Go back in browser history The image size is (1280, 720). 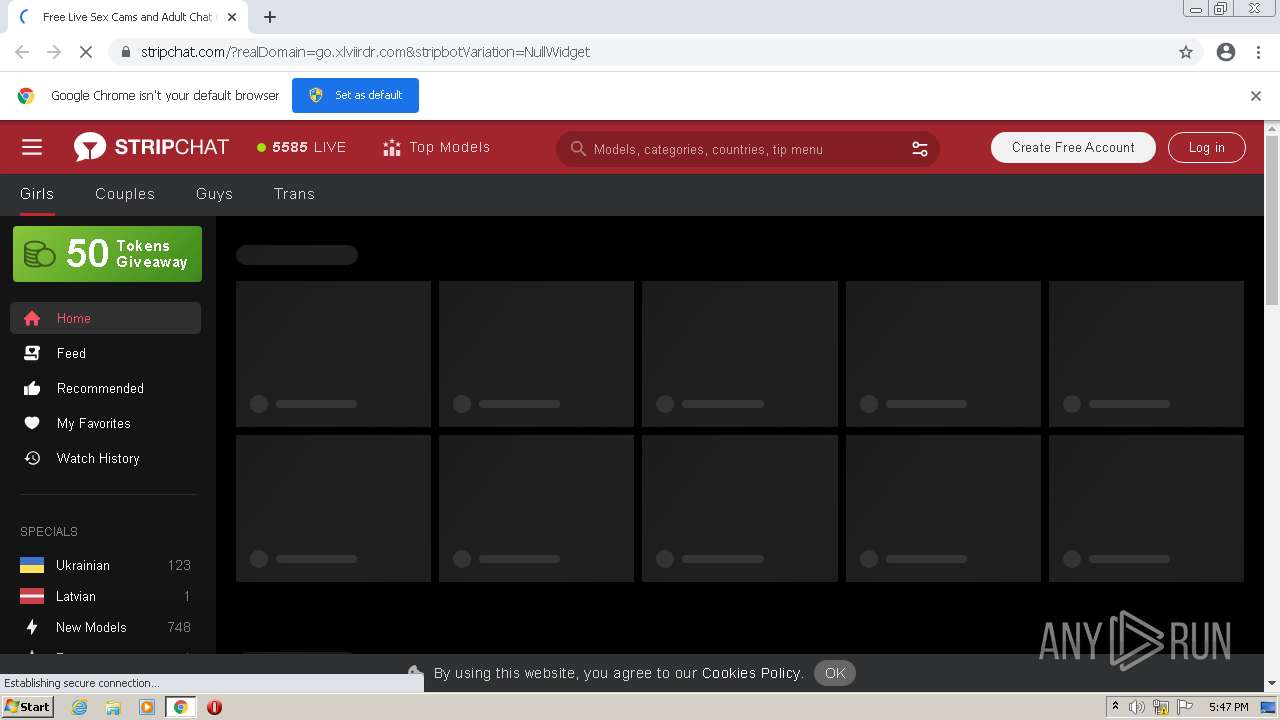(22, 52)
